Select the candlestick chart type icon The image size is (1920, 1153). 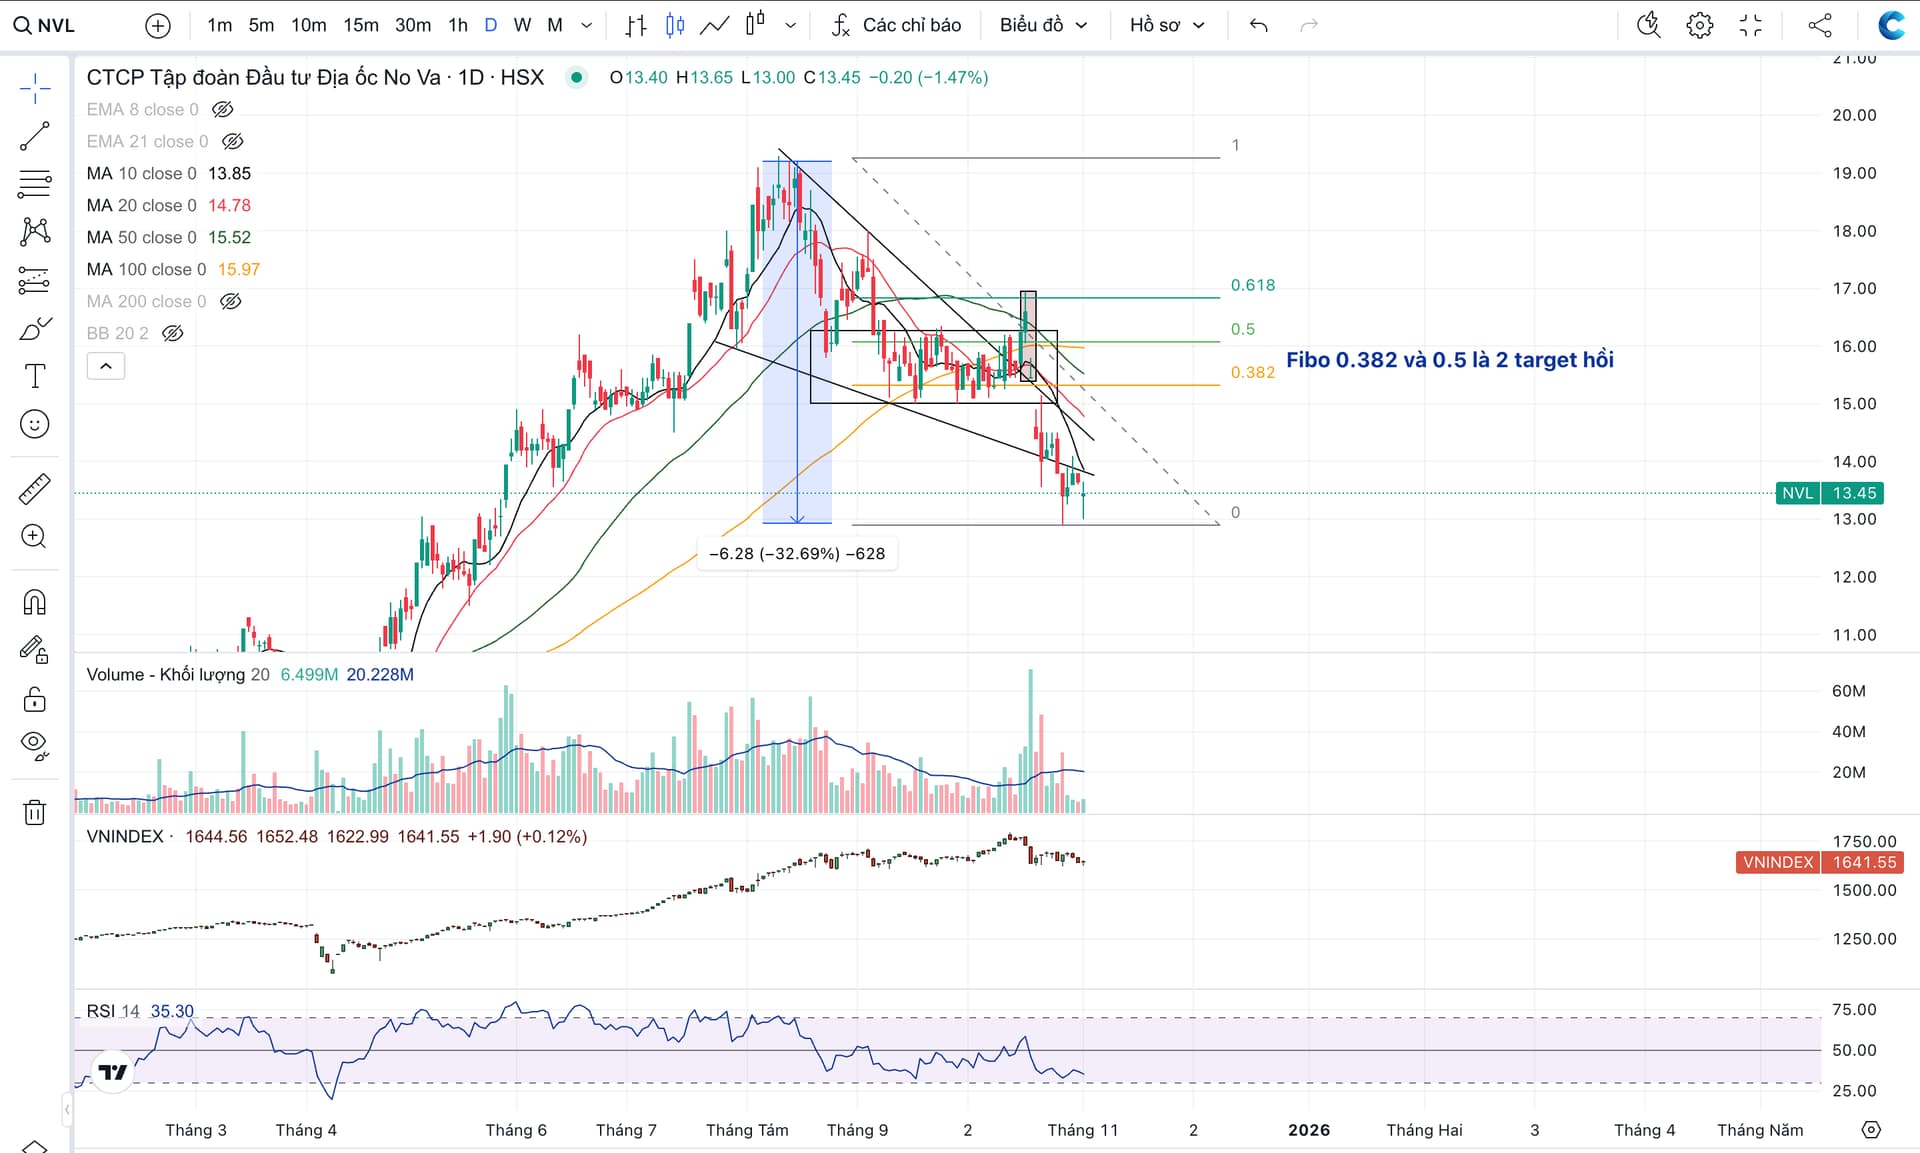[675, 25]
